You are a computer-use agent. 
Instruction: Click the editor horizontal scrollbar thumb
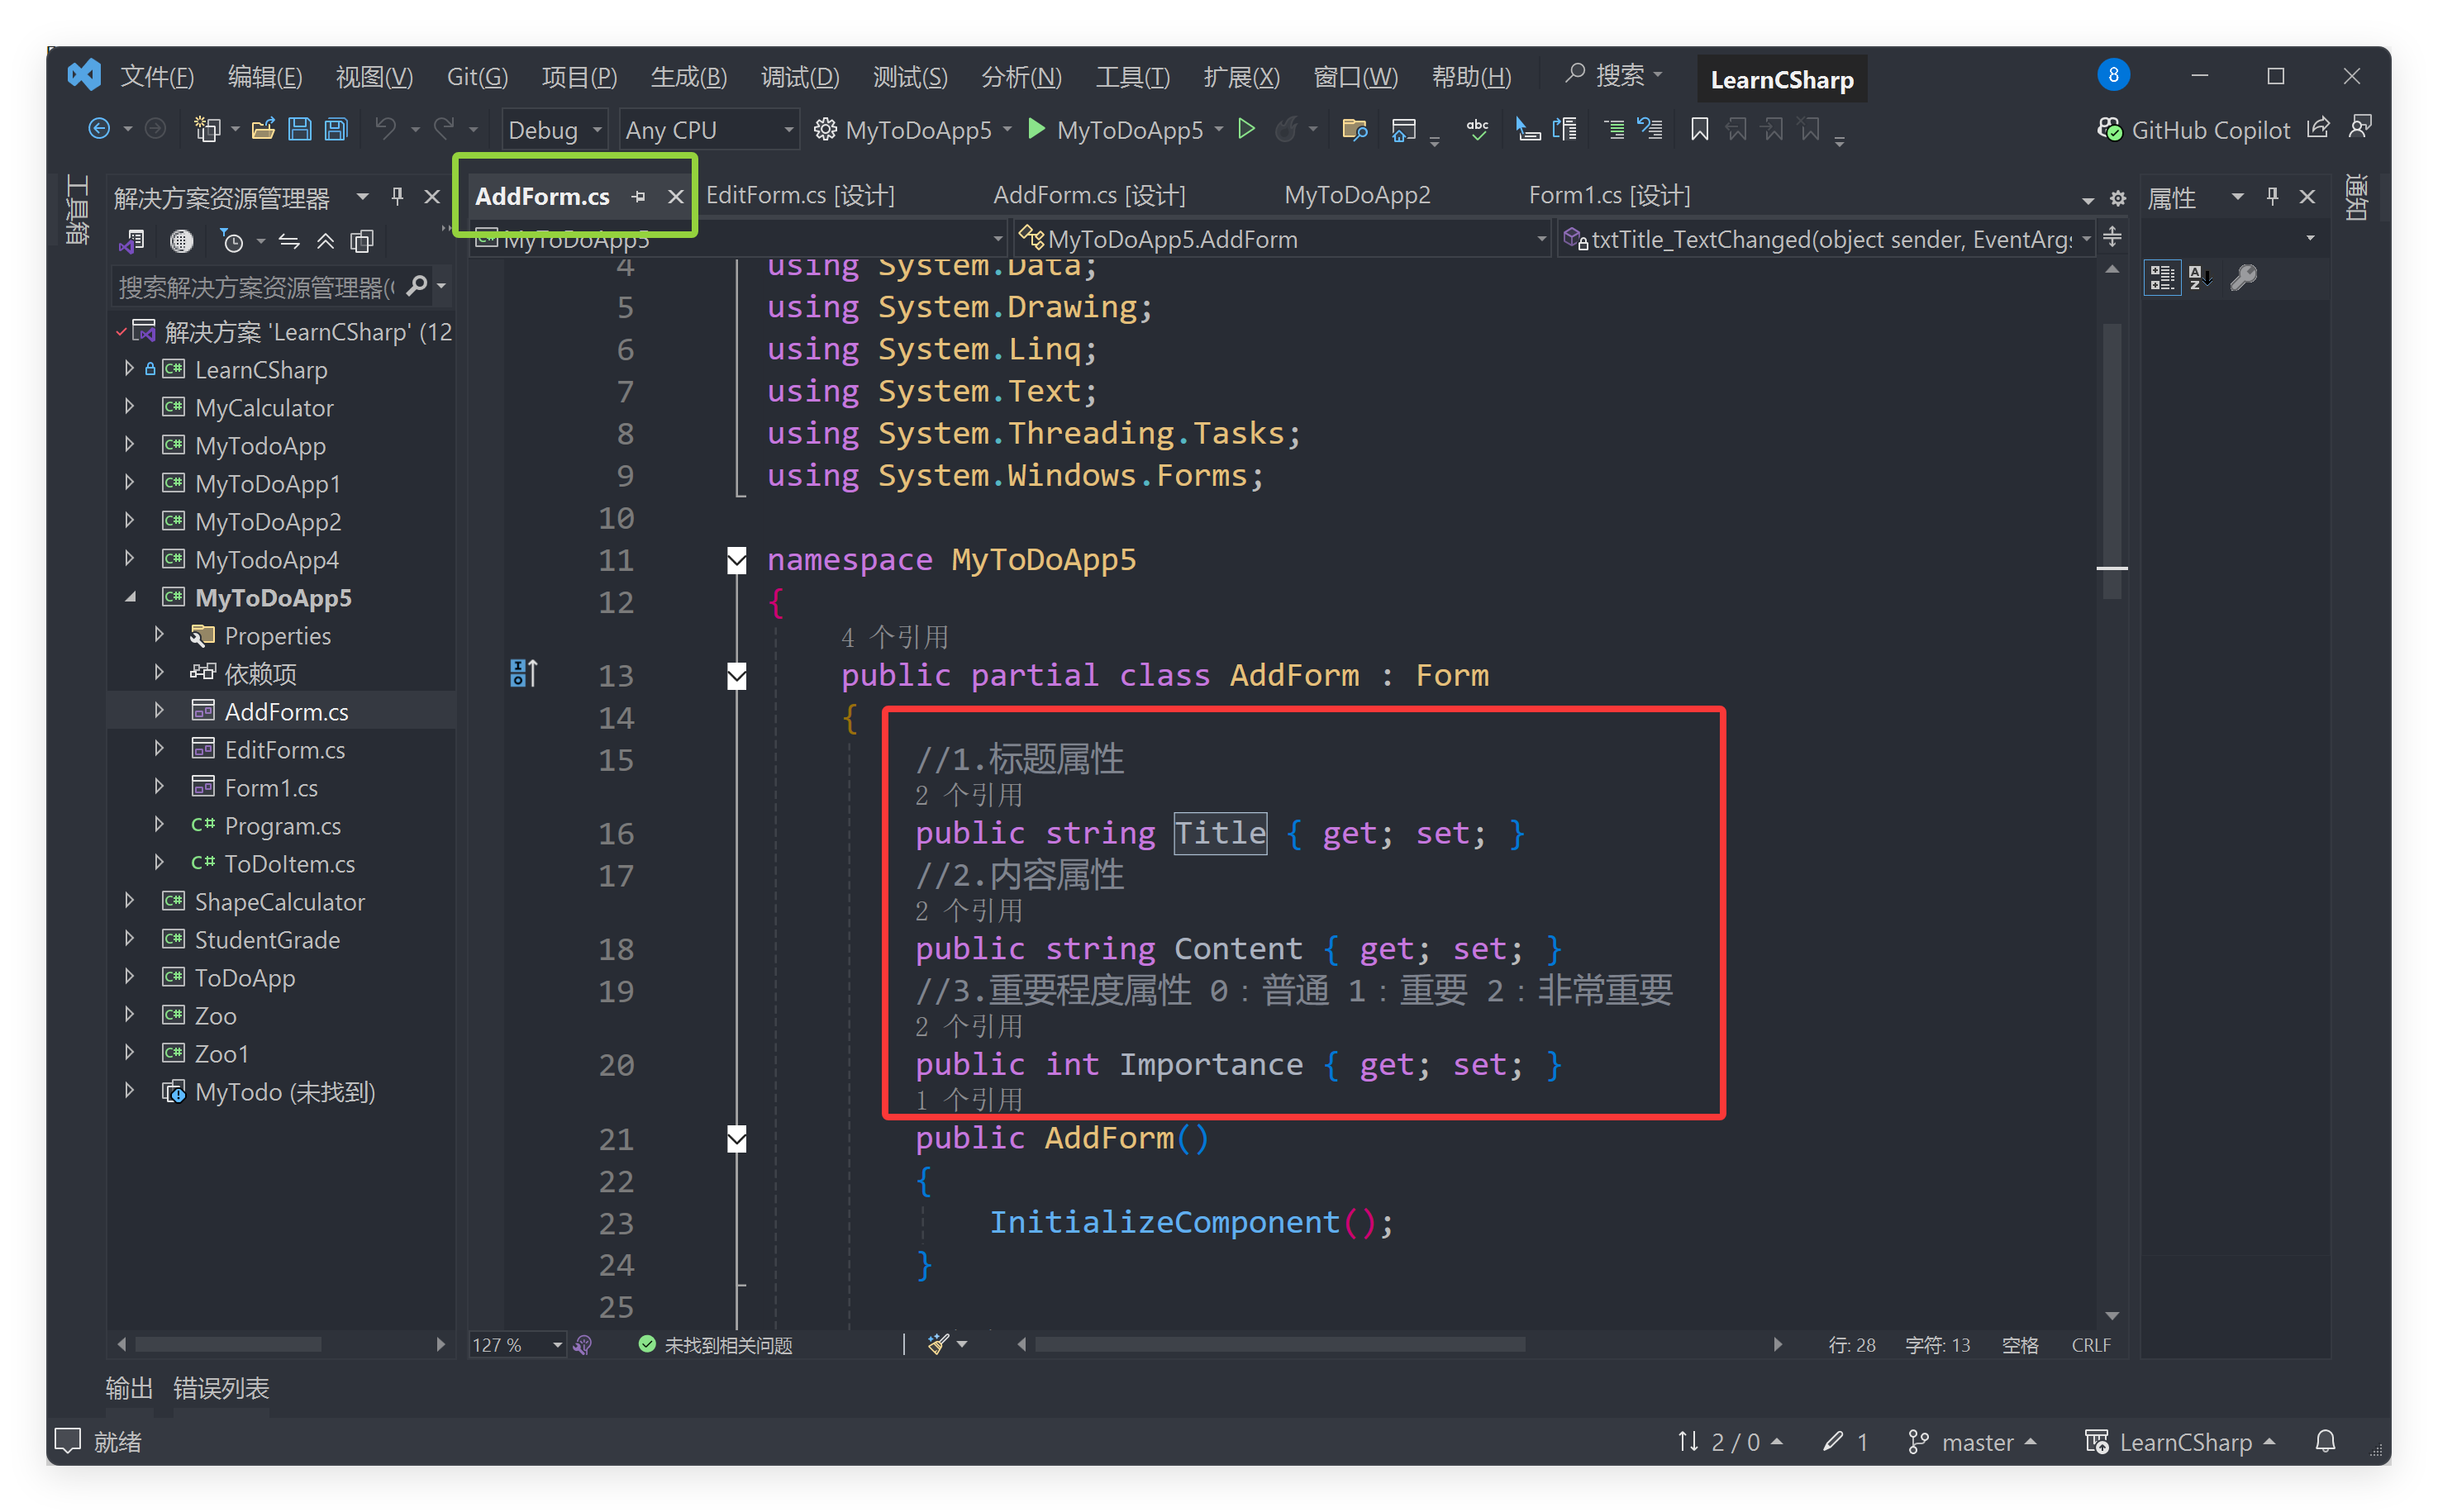click(1280, 1344)
